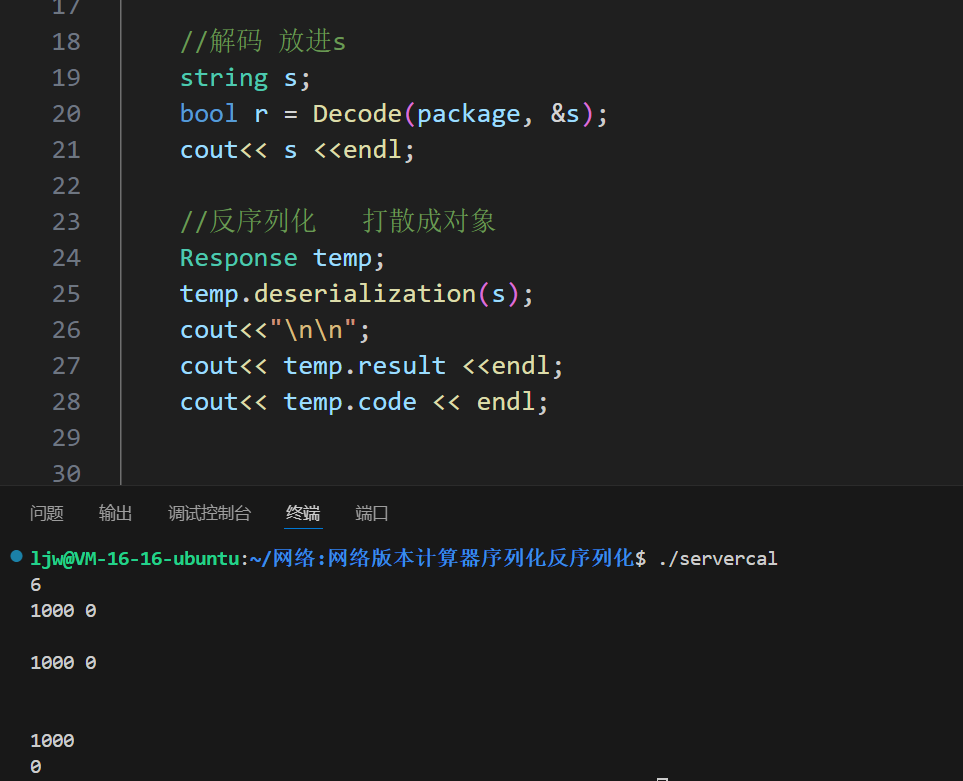Click the deserialization method name
This screenshot has height=781, width=963.
[x=365, y=294]
